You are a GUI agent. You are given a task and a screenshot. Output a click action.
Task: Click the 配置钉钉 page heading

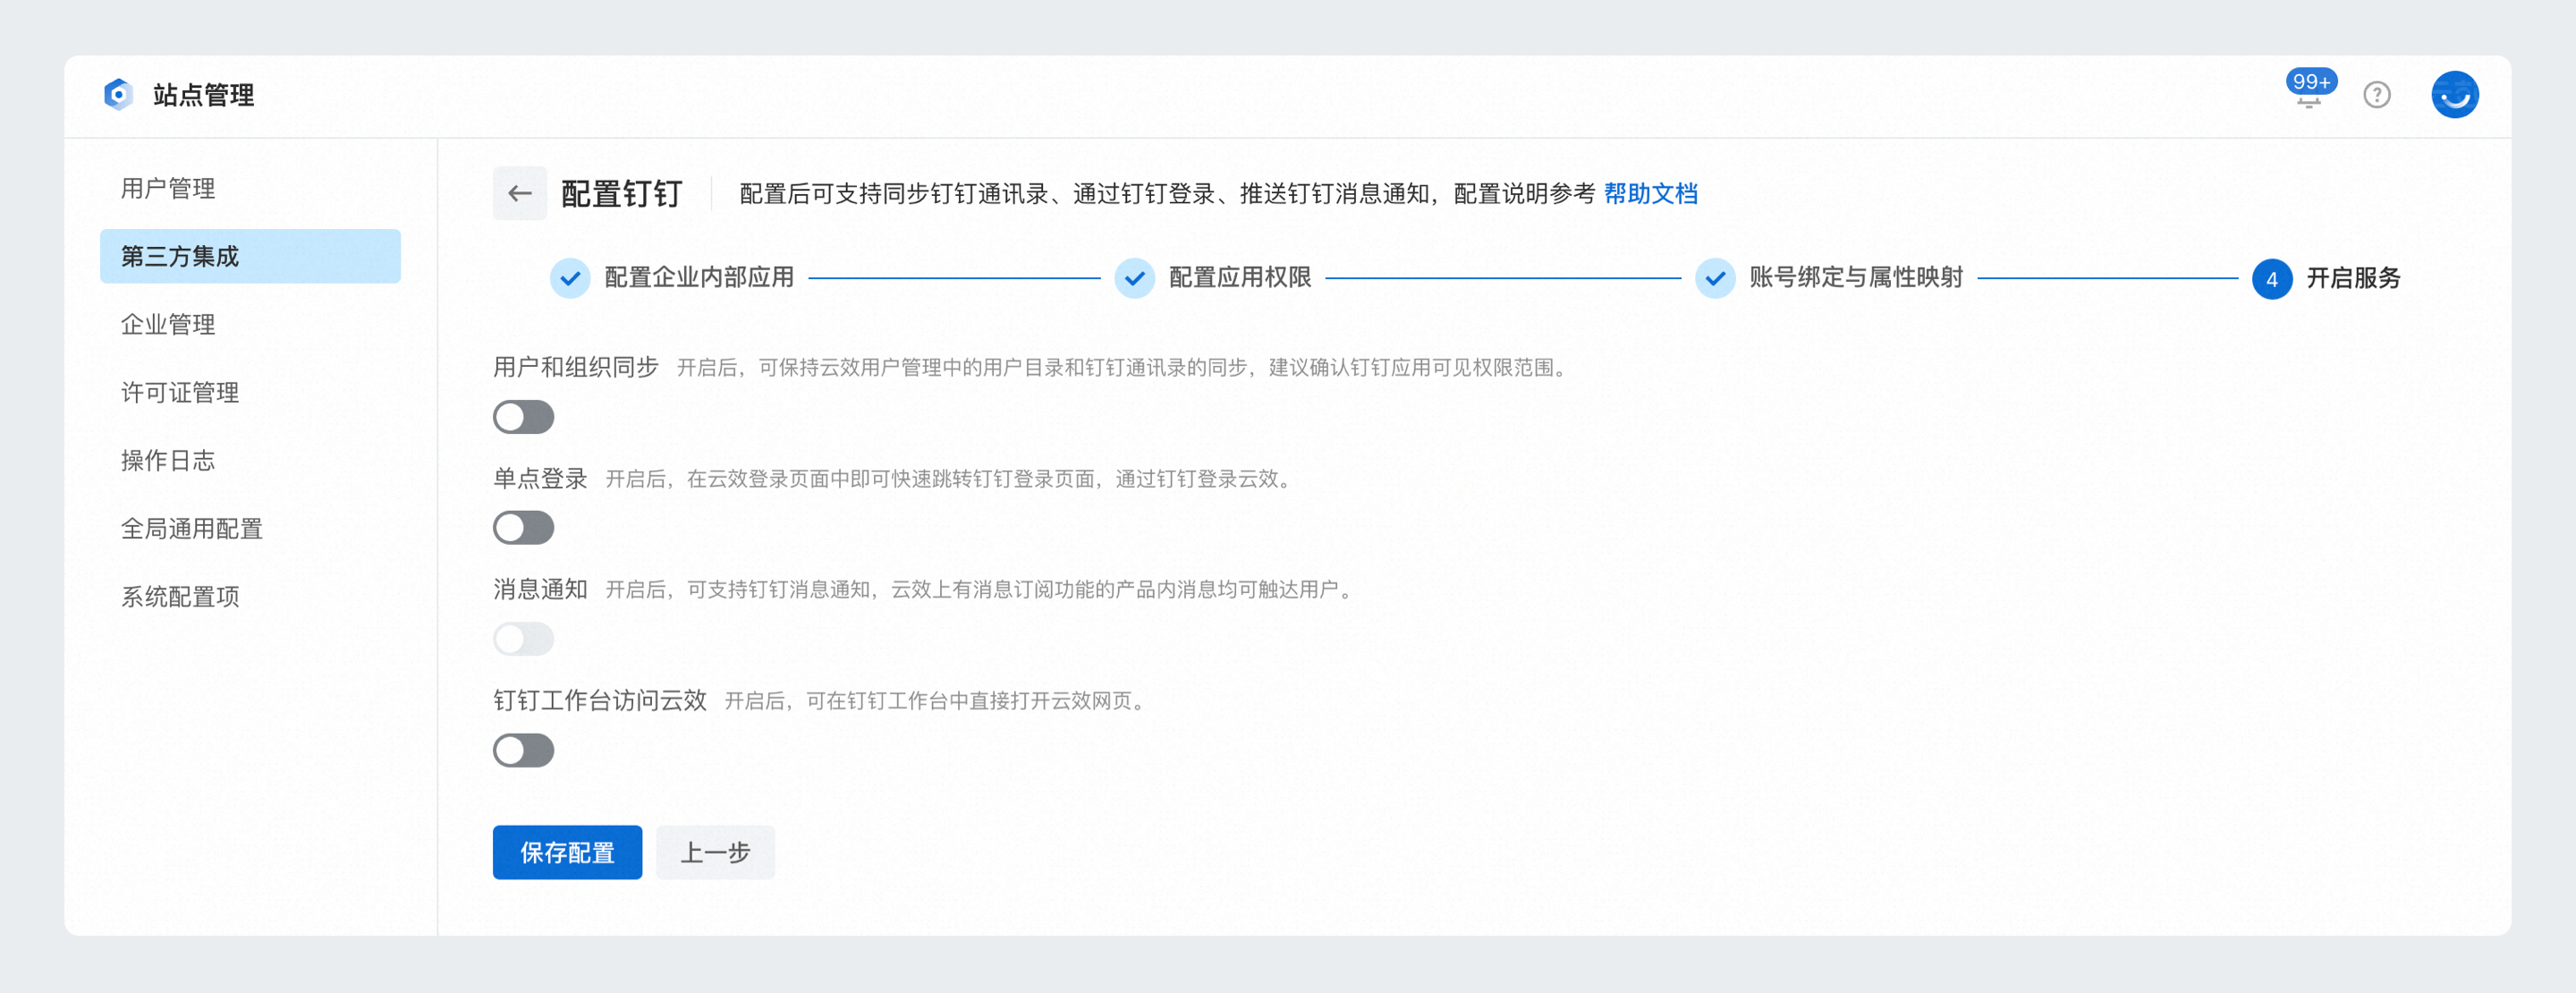621,193
